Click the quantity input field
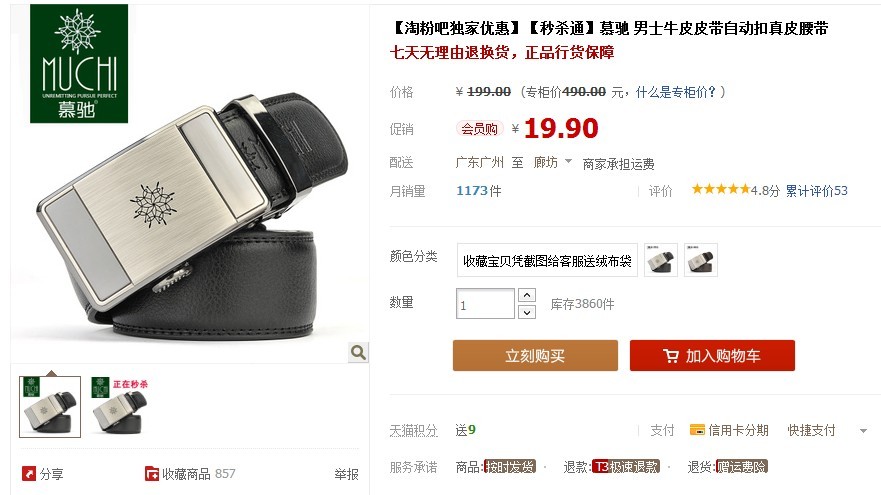 485,303
